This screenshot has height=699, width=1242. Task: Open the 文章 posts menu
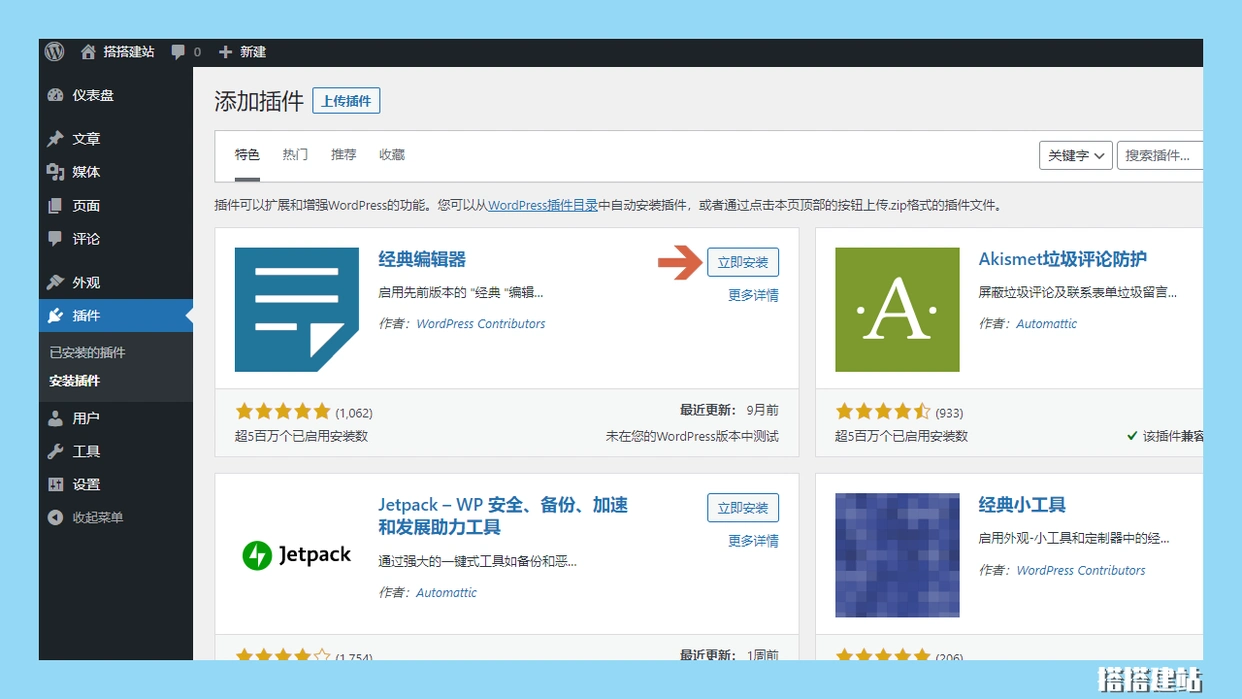point(86,139)
